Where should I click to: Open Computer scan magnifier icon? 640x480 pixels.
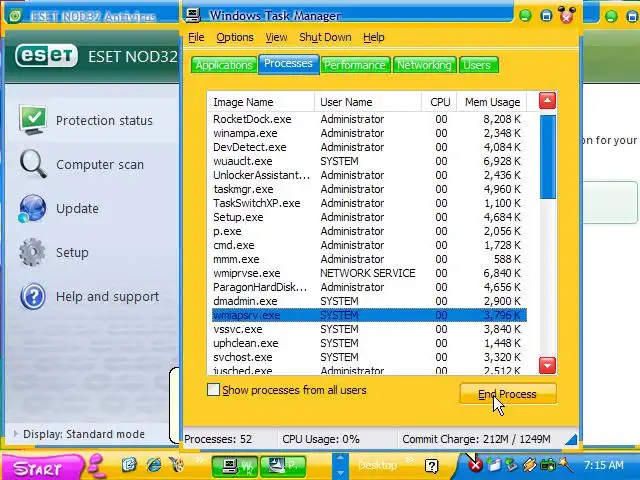pyautogui.click(x=33, y=164)
